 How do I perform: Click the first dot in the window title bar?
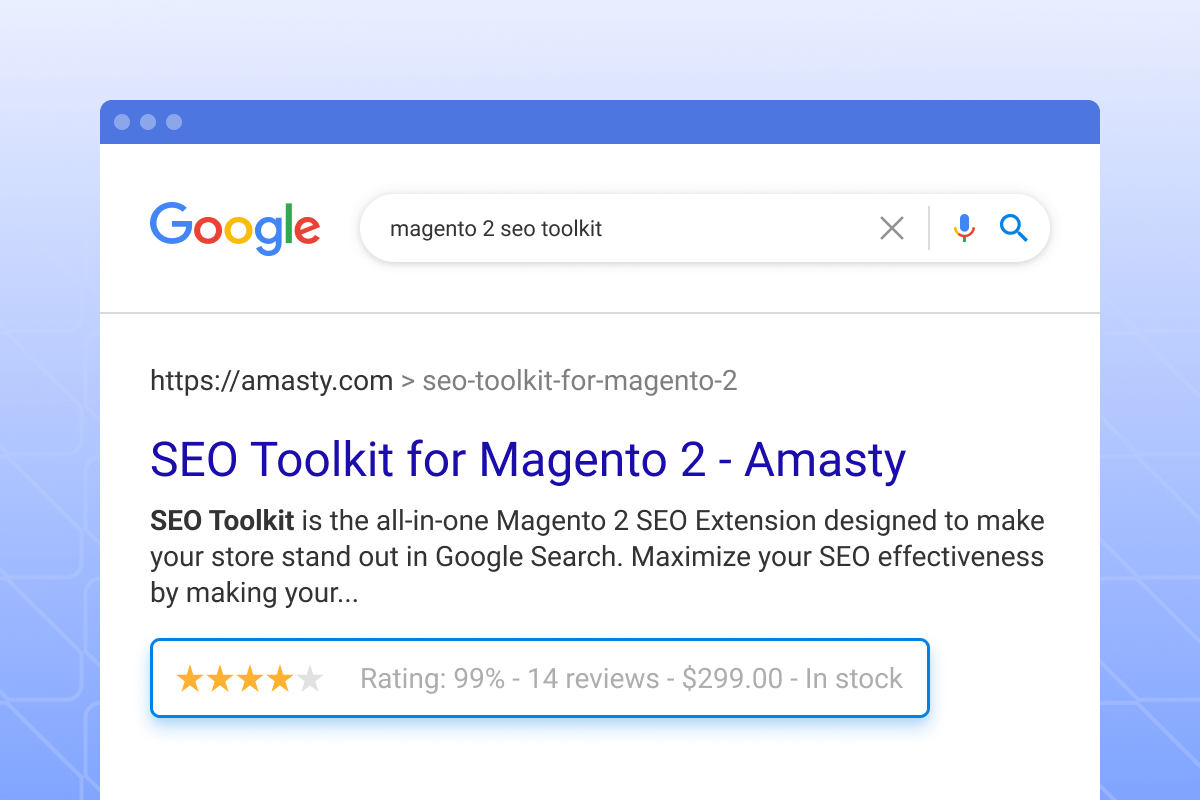[122, 122]
